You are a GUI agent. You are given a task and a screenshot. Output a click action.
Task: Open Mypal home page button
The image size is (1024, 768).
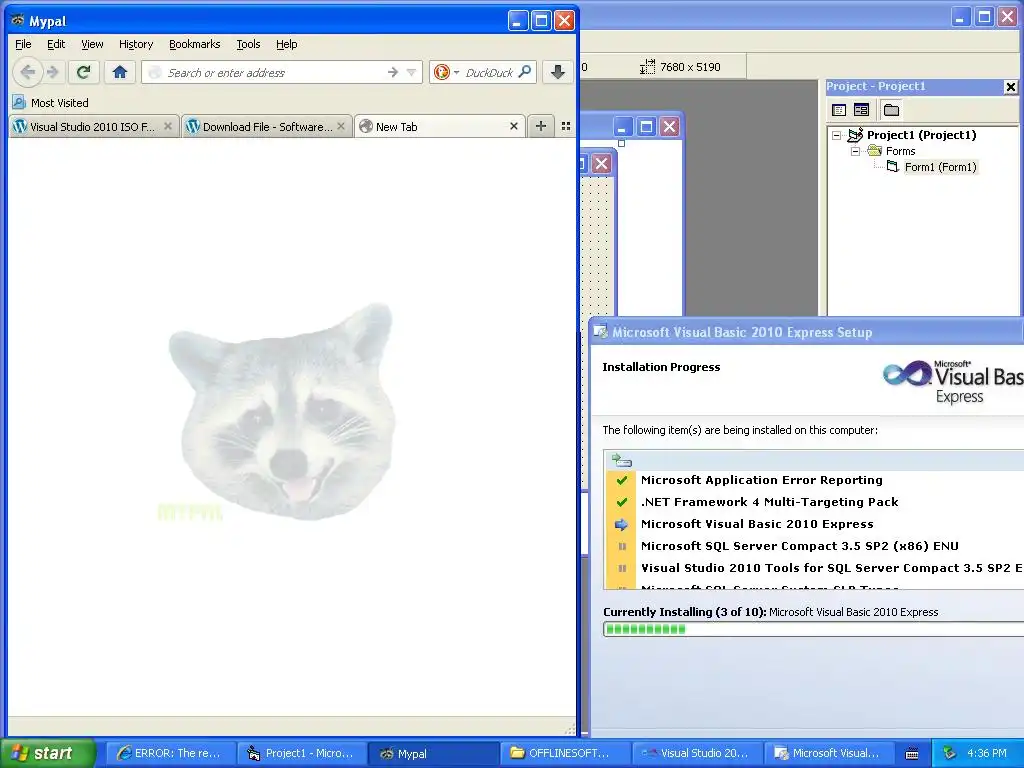(x=120, y=72)
